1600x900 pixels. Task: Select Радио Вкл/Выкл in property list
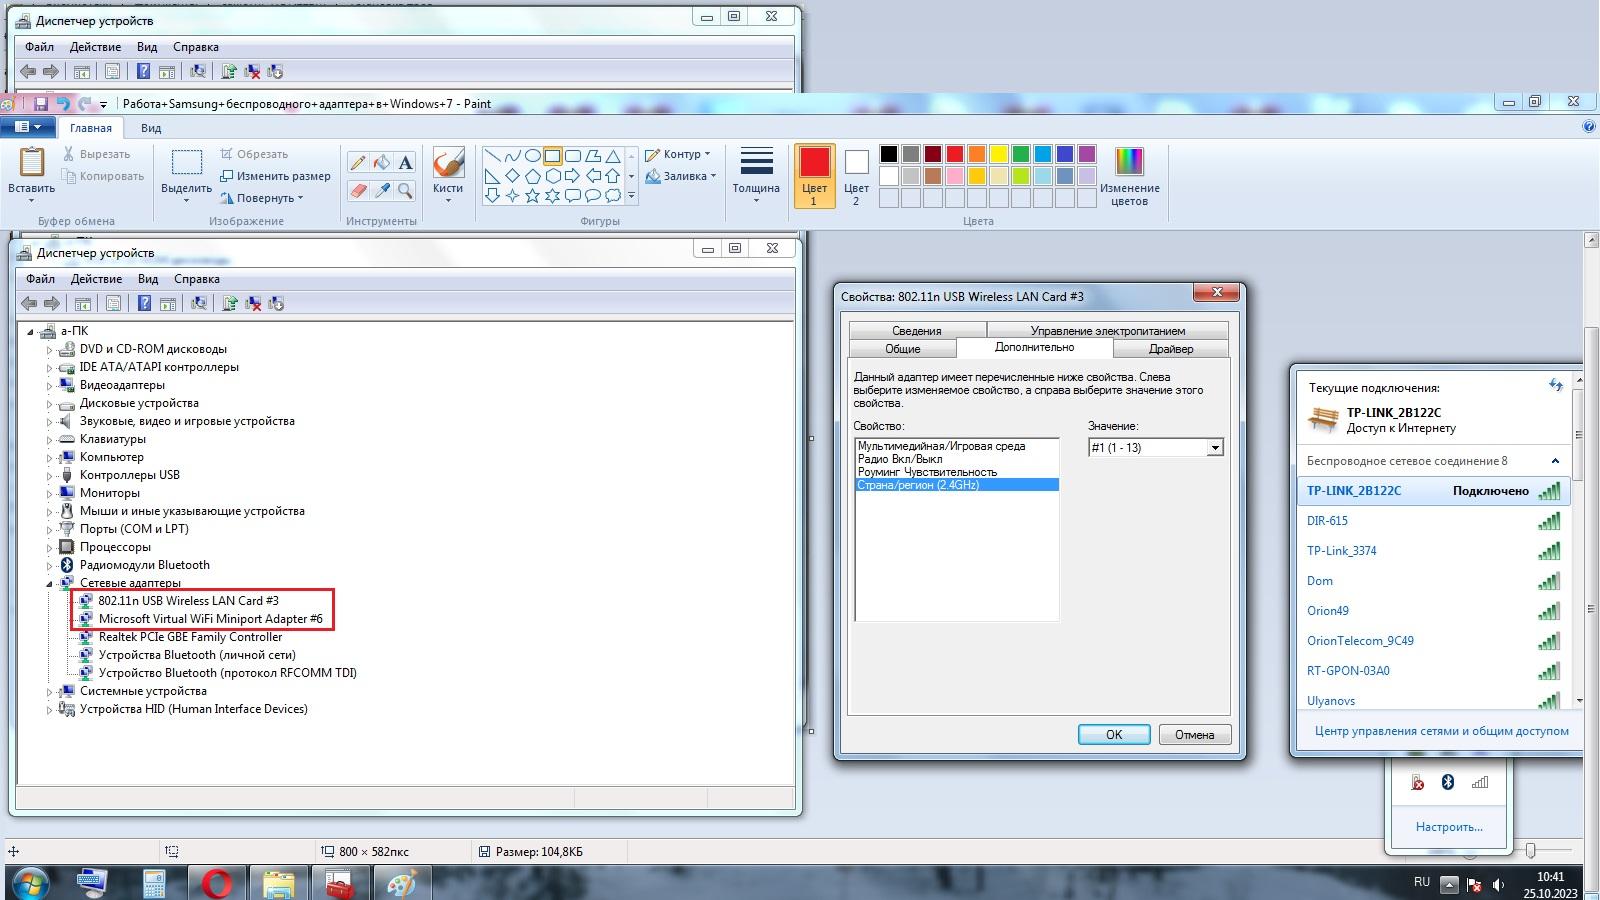(x=957, y=459)
